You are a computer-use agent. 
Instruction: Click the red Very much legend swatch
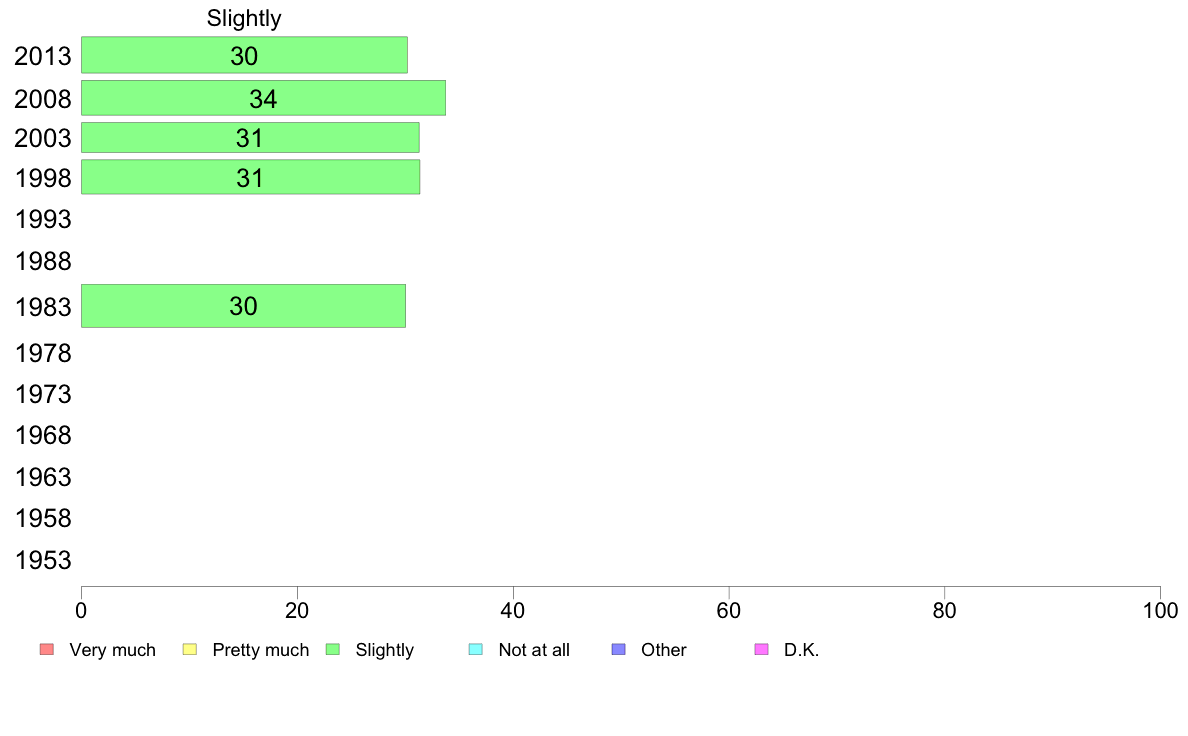pyautogui.click(x=47, y=650)
